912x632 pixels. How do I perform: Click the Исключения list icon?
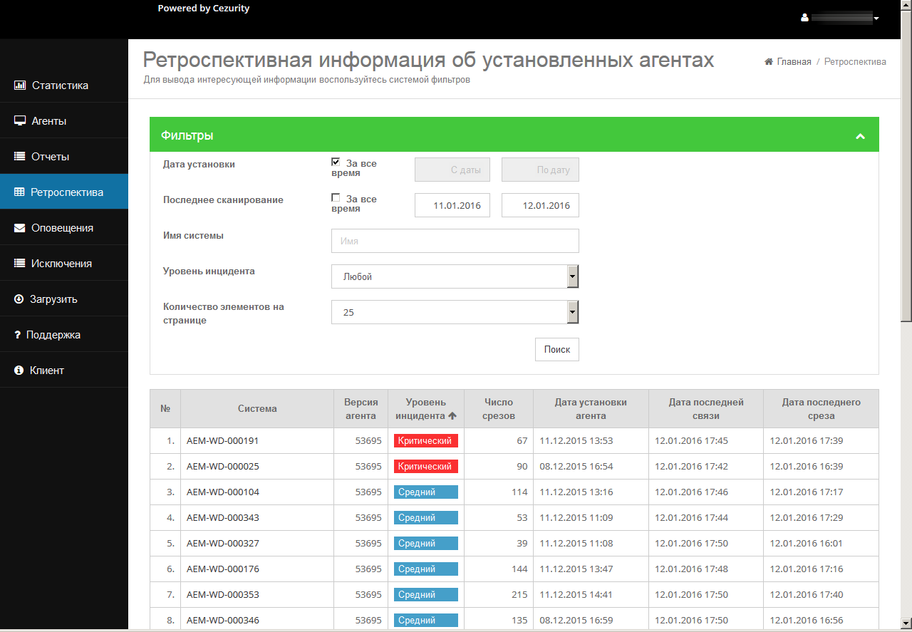tap(20, 263)
